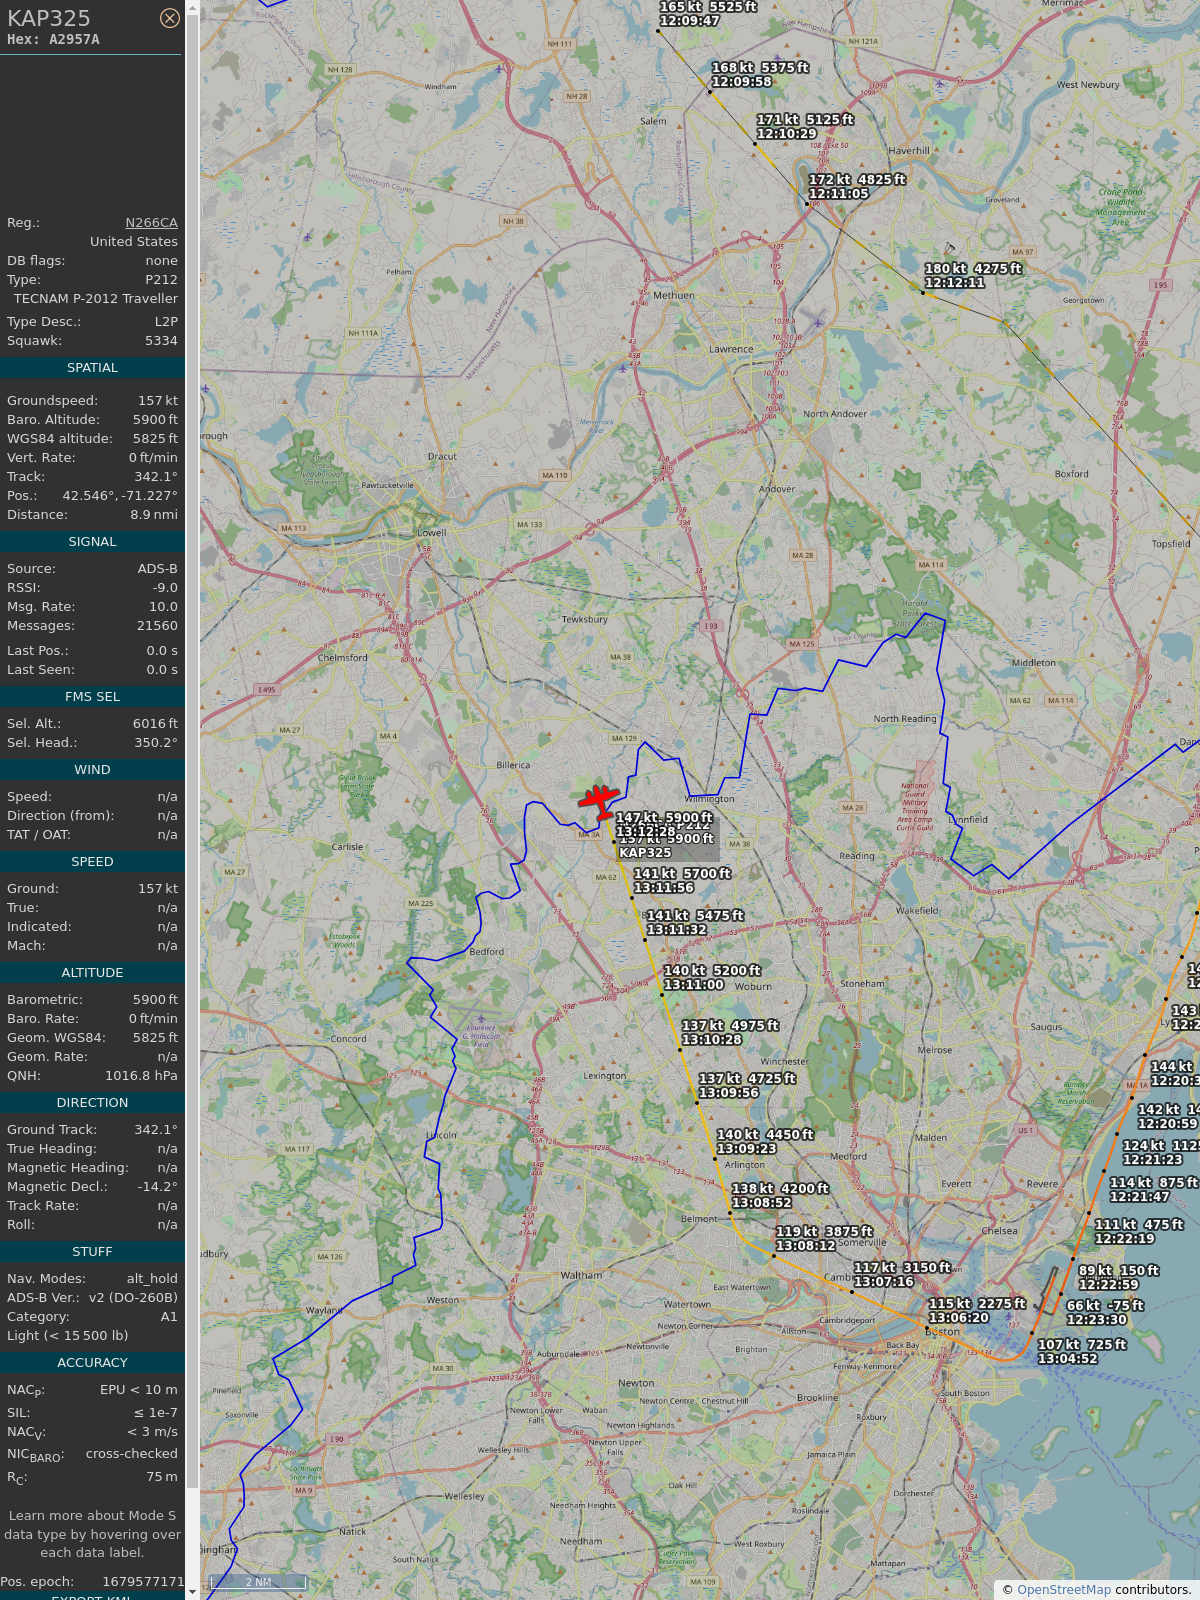Click the Export KML button

click(x=92, y=1596)
